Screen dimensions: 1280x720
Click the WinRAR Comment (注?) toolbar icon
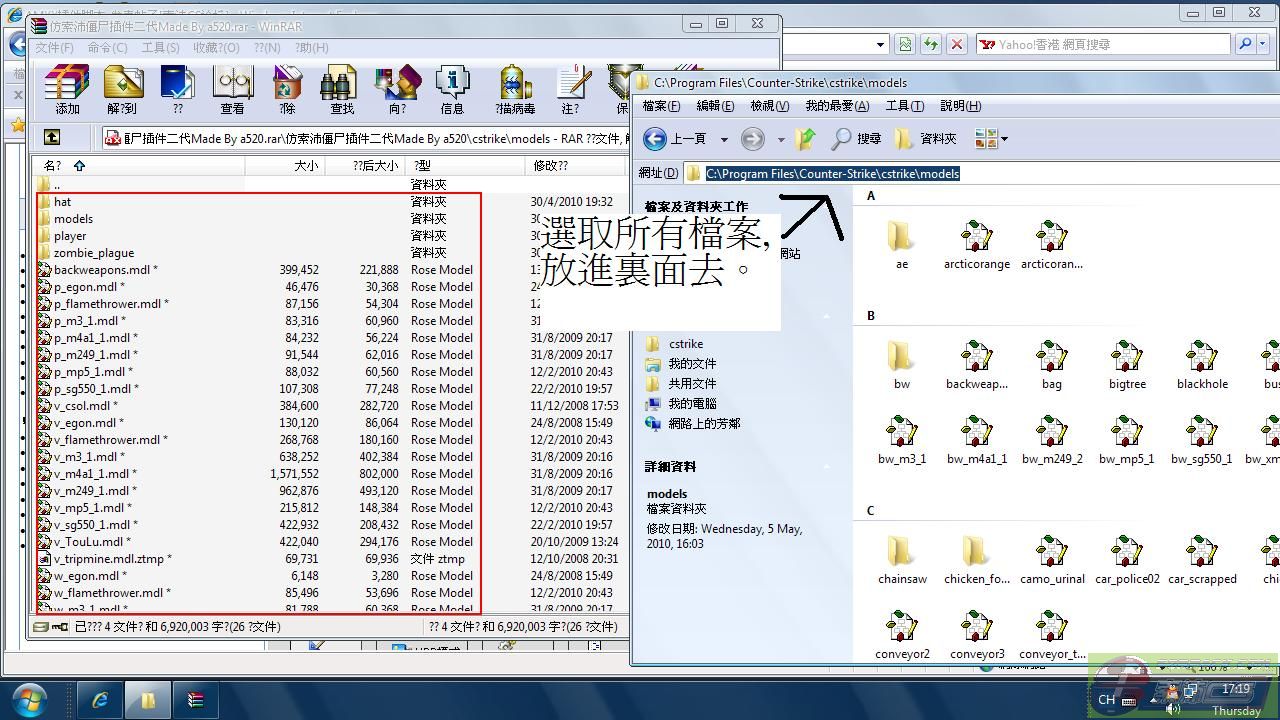pos(572,90)
